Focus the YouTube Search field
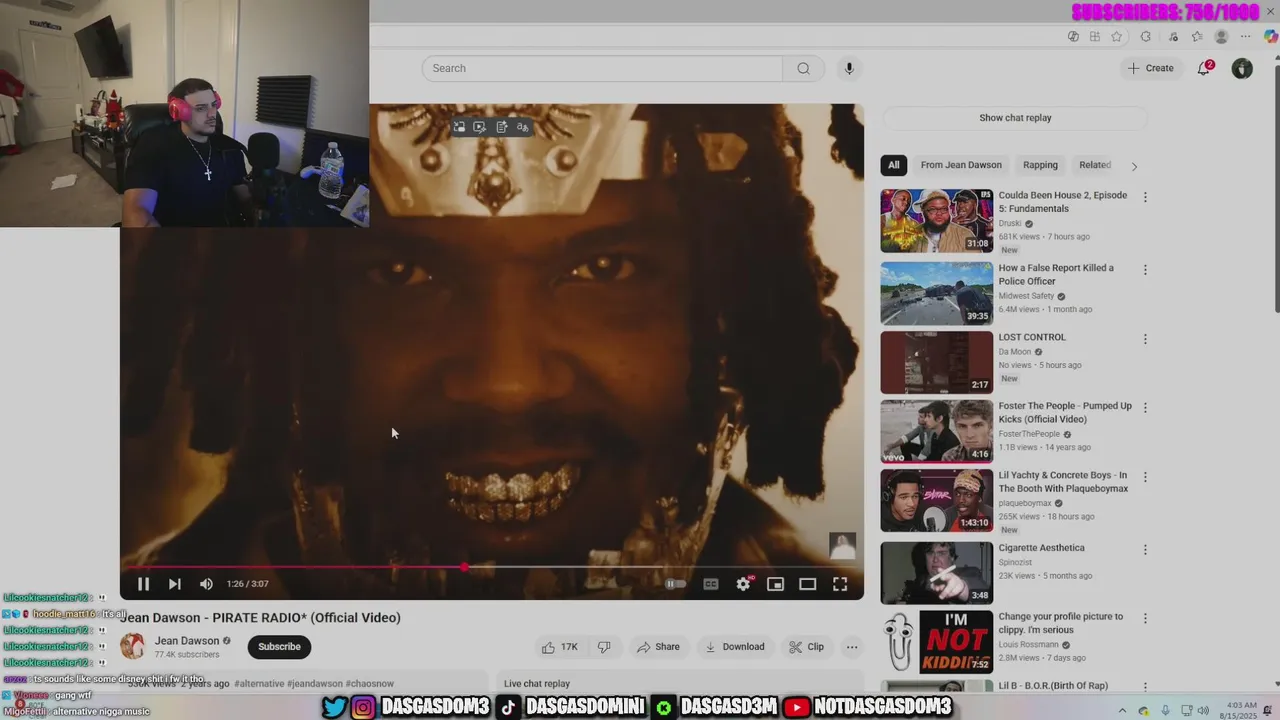The height and width of the screenshot is (720, 1280). point(602,68)
